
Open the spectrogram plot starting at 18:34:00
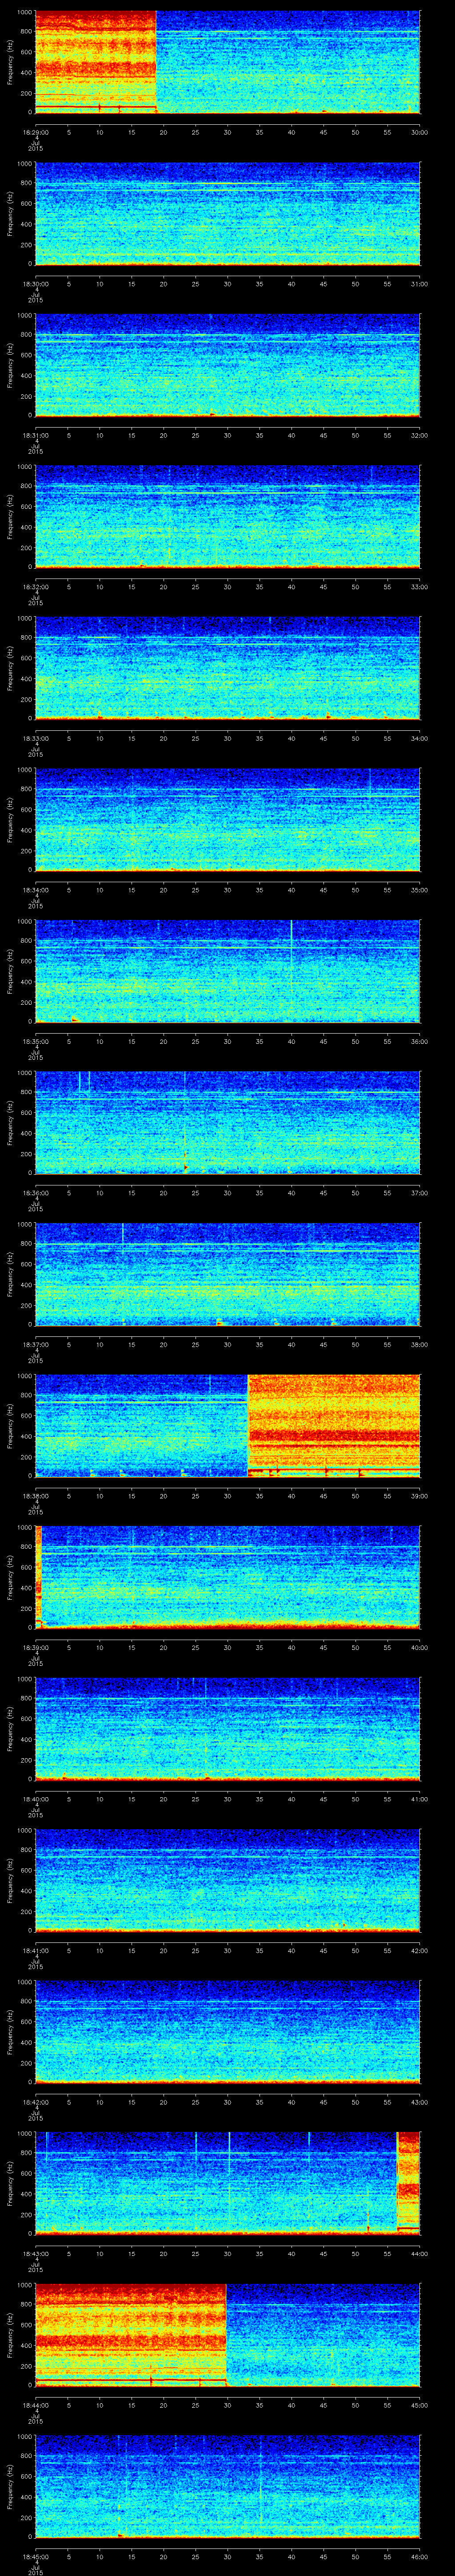(227, 820)
